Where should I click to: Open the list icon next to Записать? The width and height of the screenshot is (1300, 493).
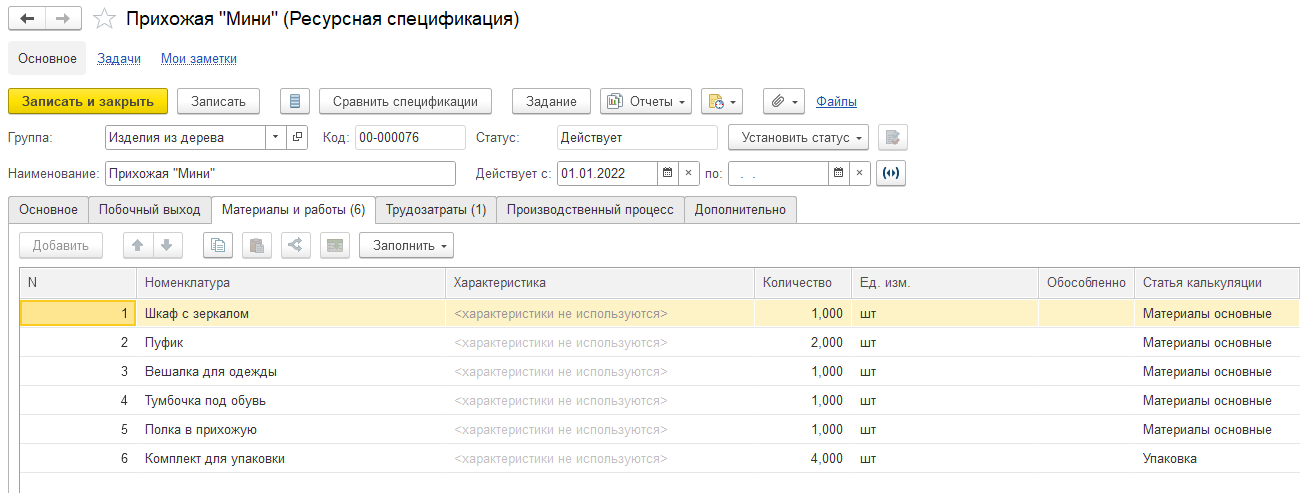tap(294, 101)
